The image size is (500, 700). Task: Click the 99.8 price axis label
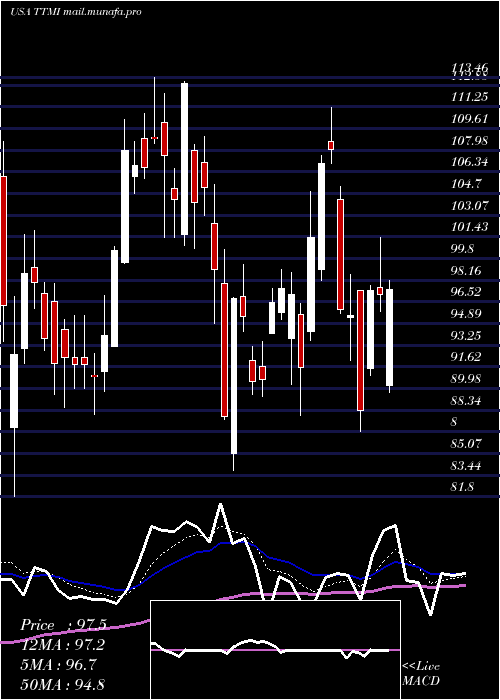(x=463, y=249)
